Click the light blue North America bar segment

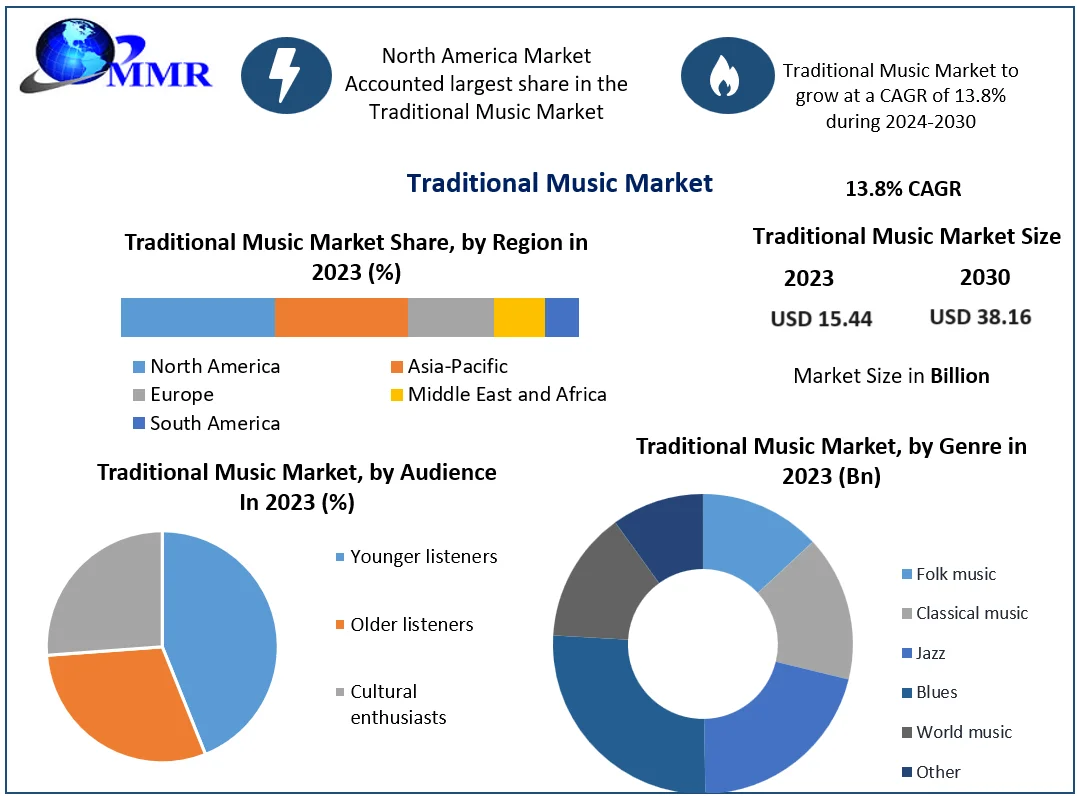point(197,317)
